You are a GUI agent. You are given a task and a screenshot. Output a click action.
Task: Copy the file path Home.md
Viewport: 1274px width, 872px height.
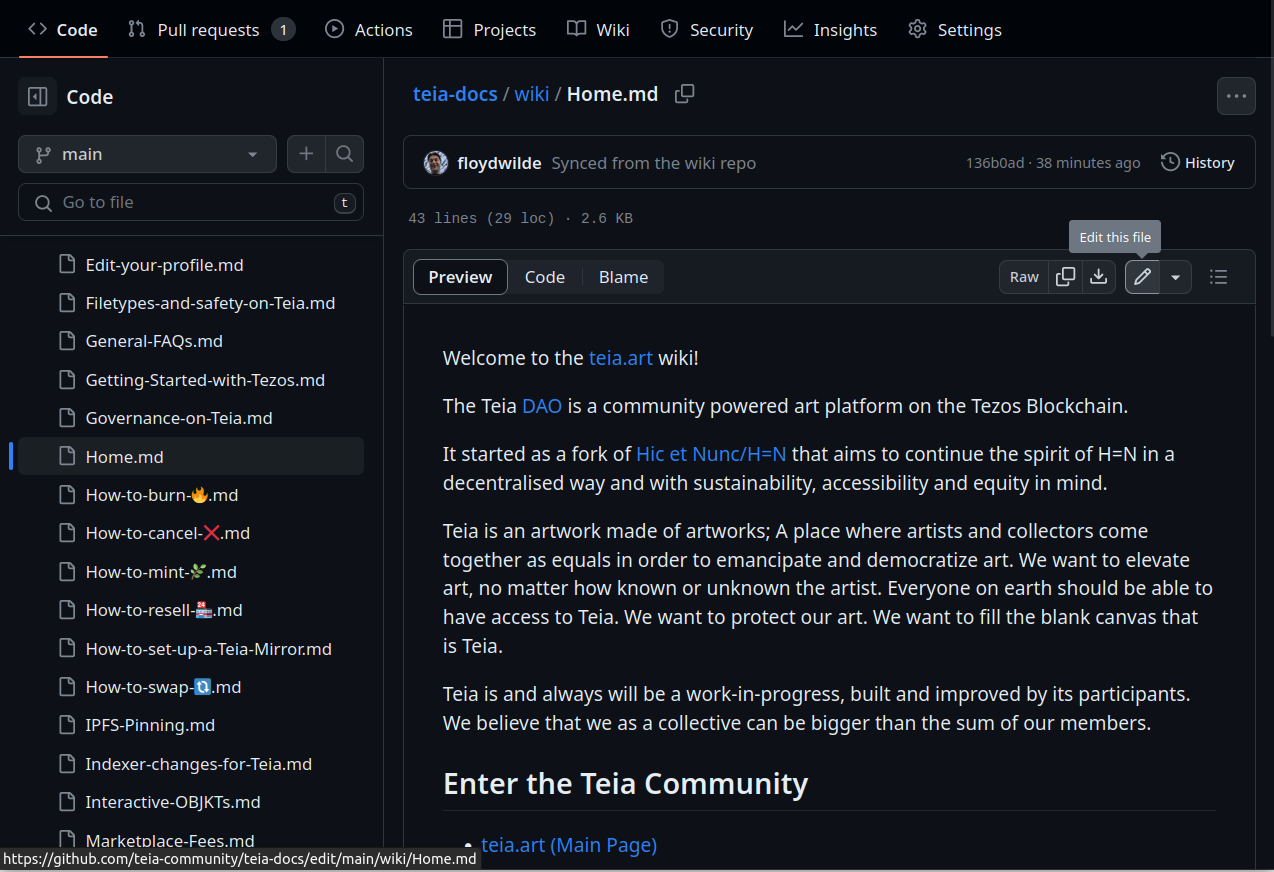685,94
